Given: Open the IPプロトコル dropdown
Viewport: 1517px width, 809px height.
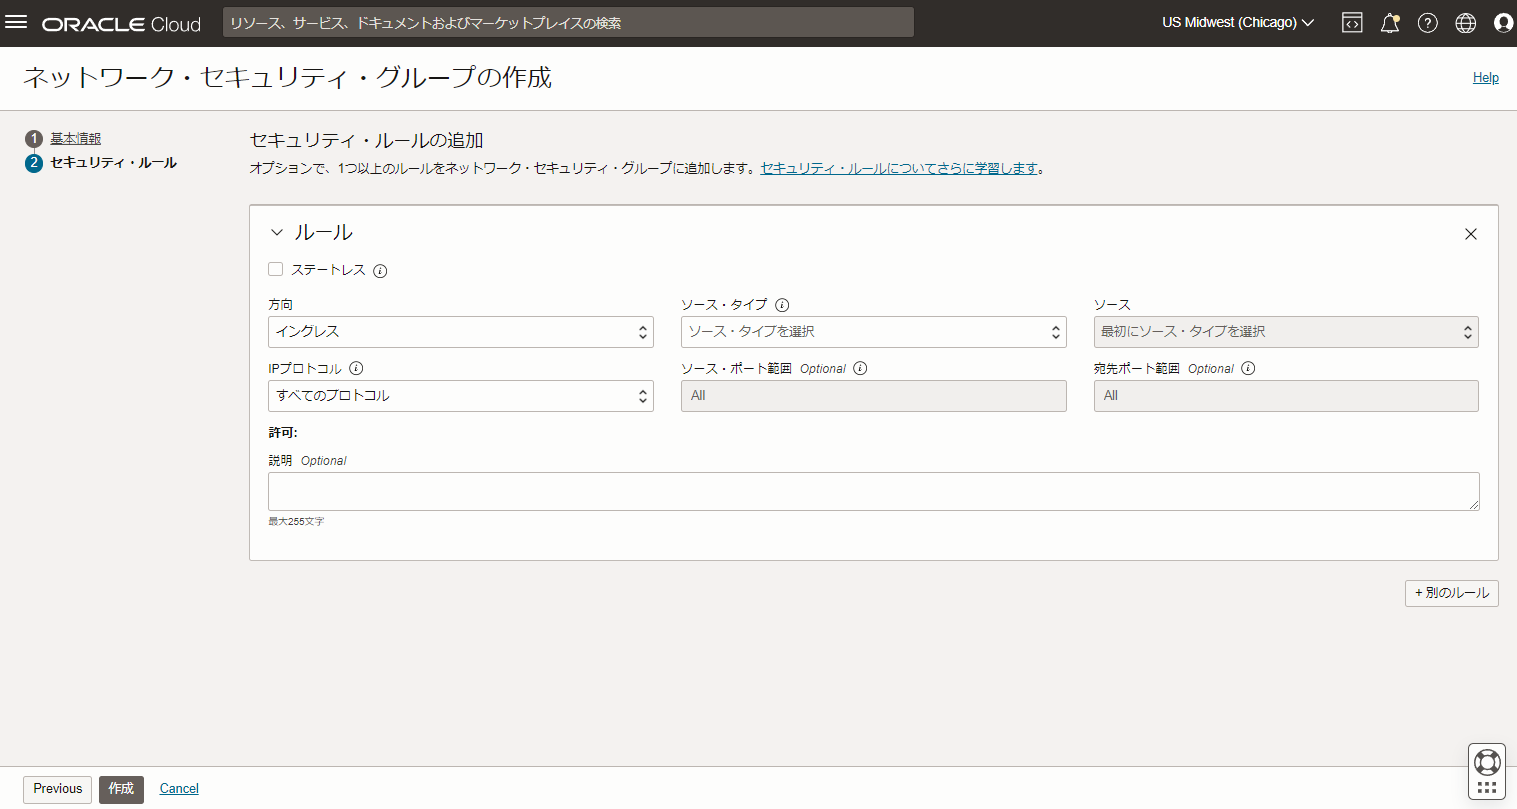Looking at the screenshot, I should [461, 396].
